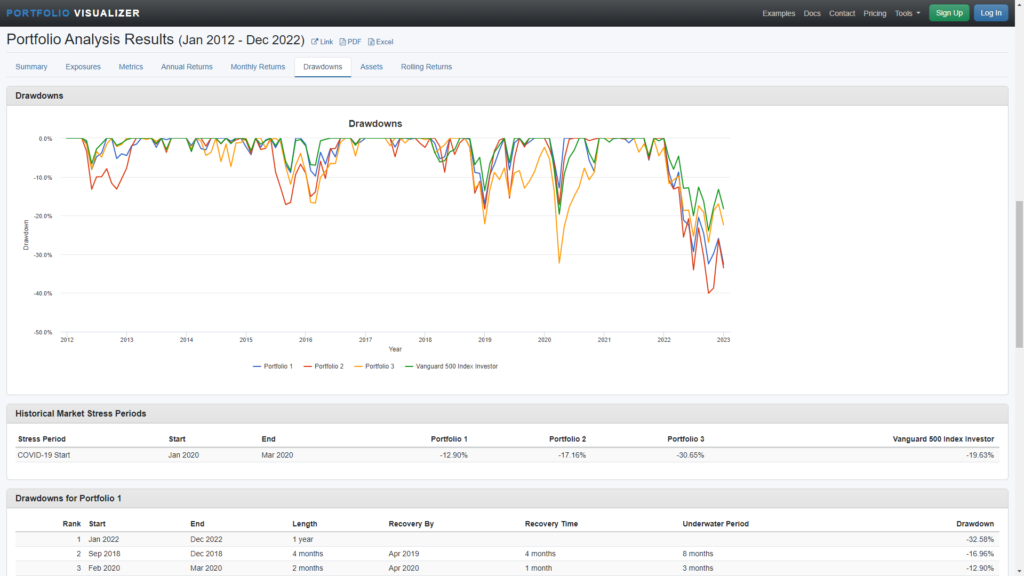This screenshot has width=1024, height=576.
Task: Toggle Vanguard 500 Index Investor series
Action: (453, 366)
